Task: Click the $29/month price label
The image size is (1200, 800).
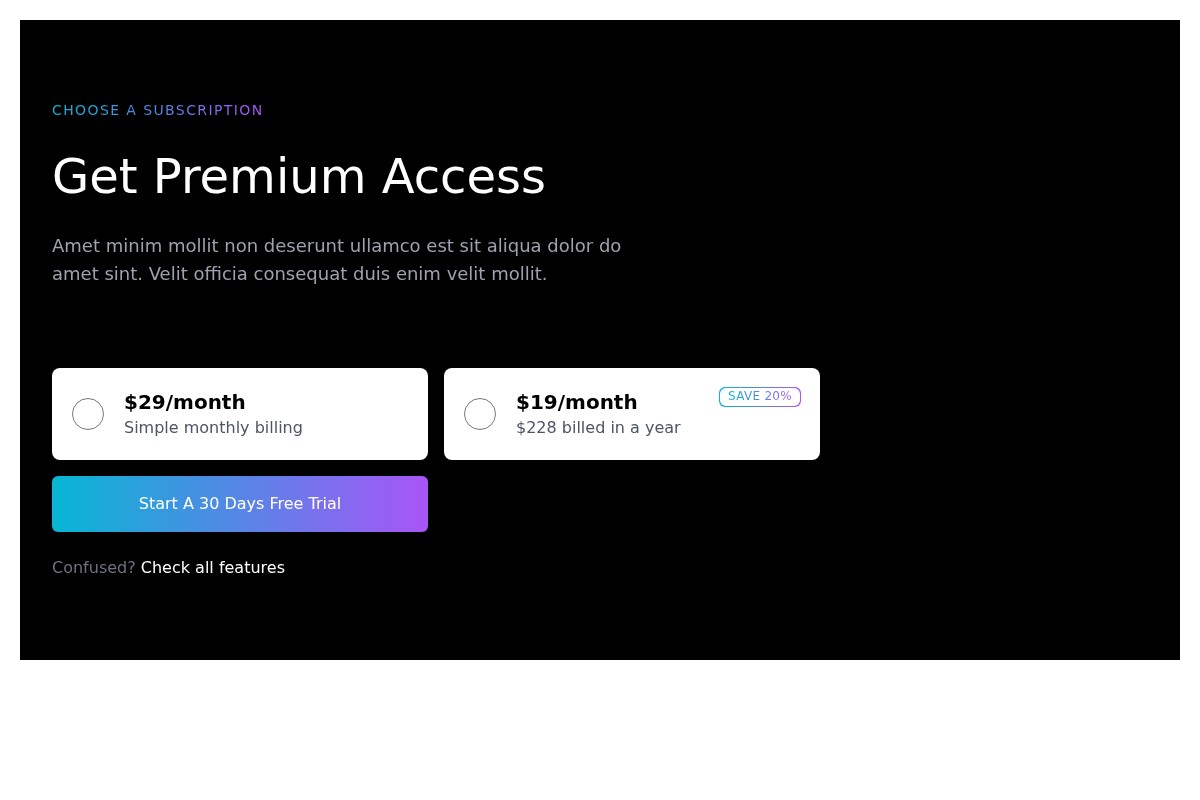Action: click(184, 402)
